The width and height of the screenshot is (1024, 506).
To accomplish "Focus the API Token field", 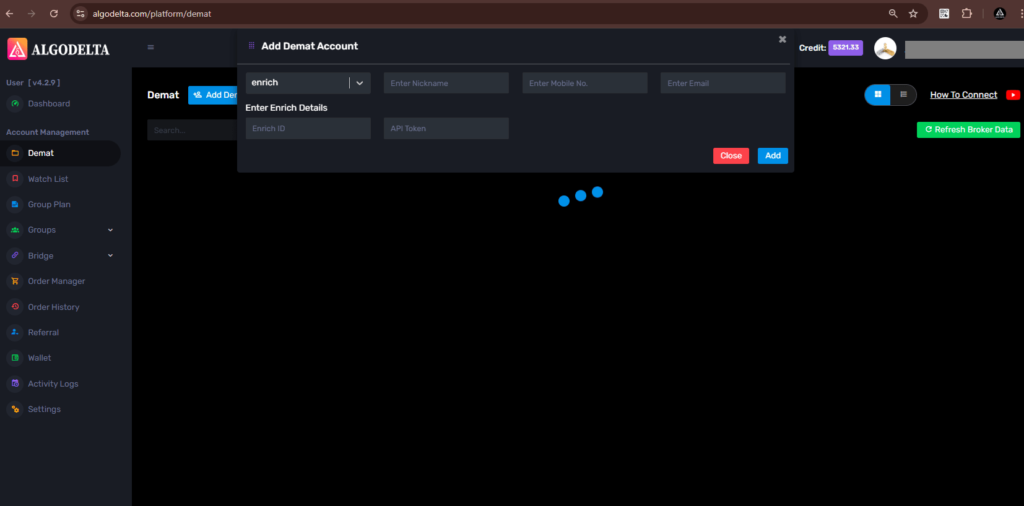I will 446,129.
